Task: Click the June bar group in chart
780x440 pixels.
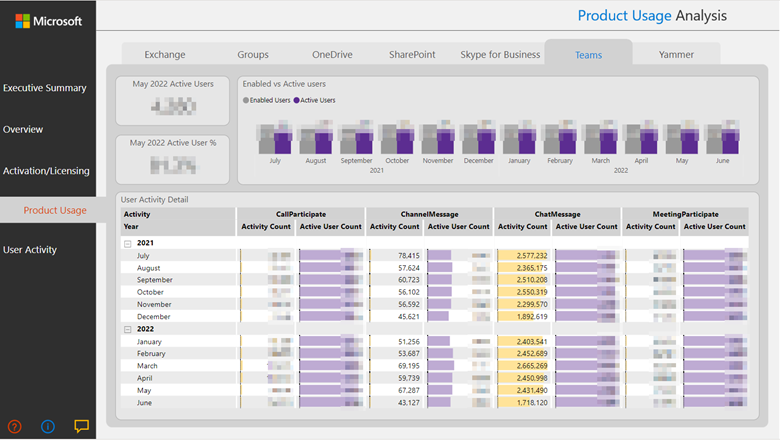Action: coord(723,138)
